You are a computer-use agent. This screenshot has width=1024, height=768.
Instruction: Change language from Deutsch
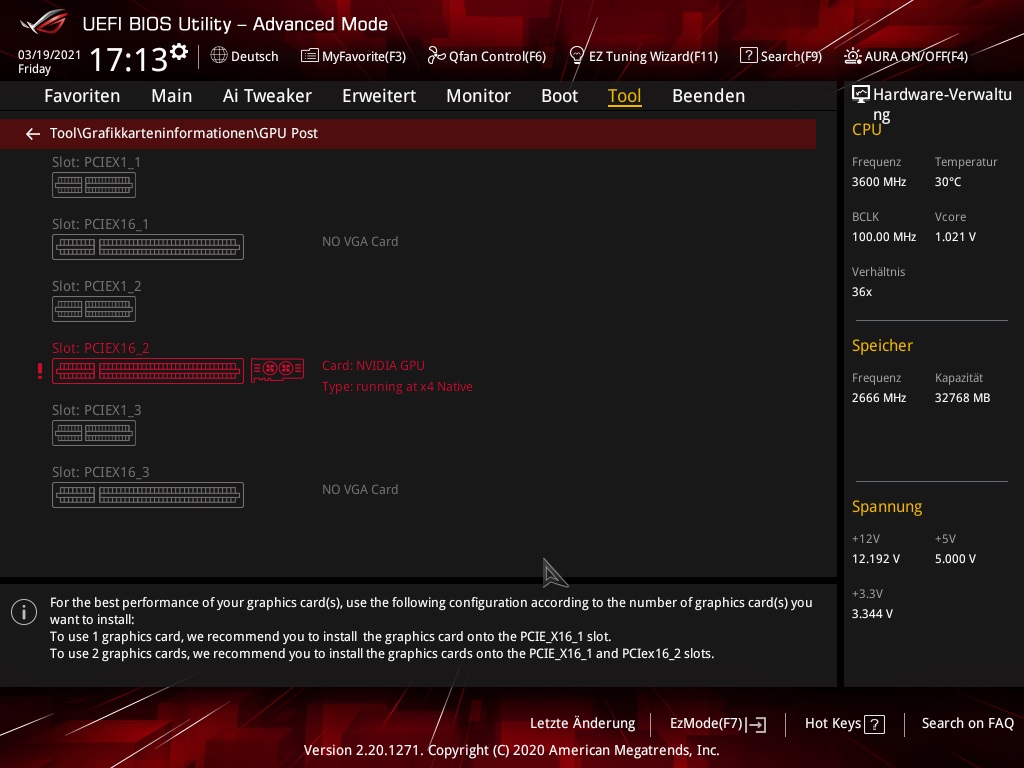pyautogui.click(x=254, y=56)
